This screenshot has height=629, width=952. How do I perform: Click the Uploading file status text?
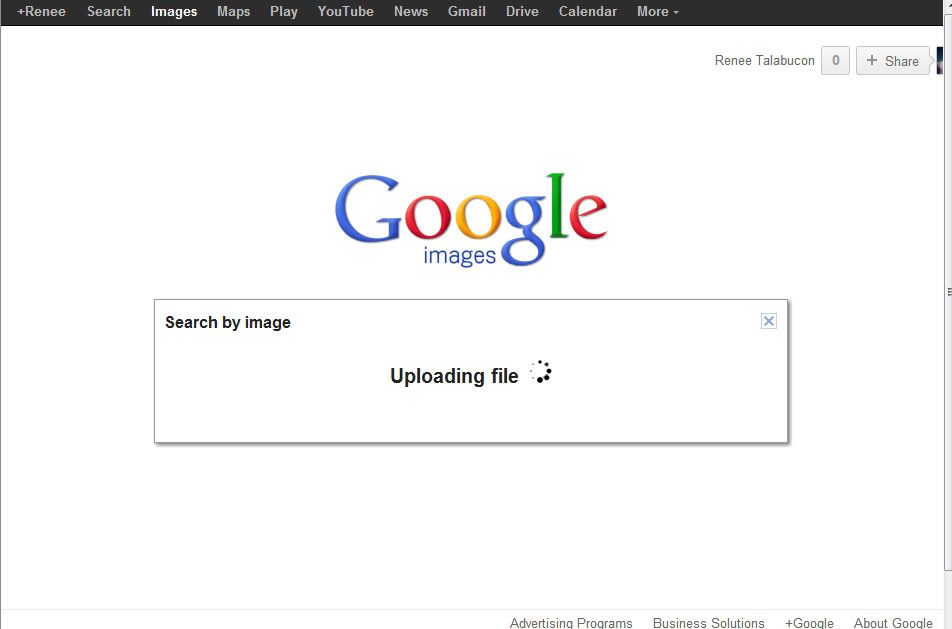tap(454, 376)
